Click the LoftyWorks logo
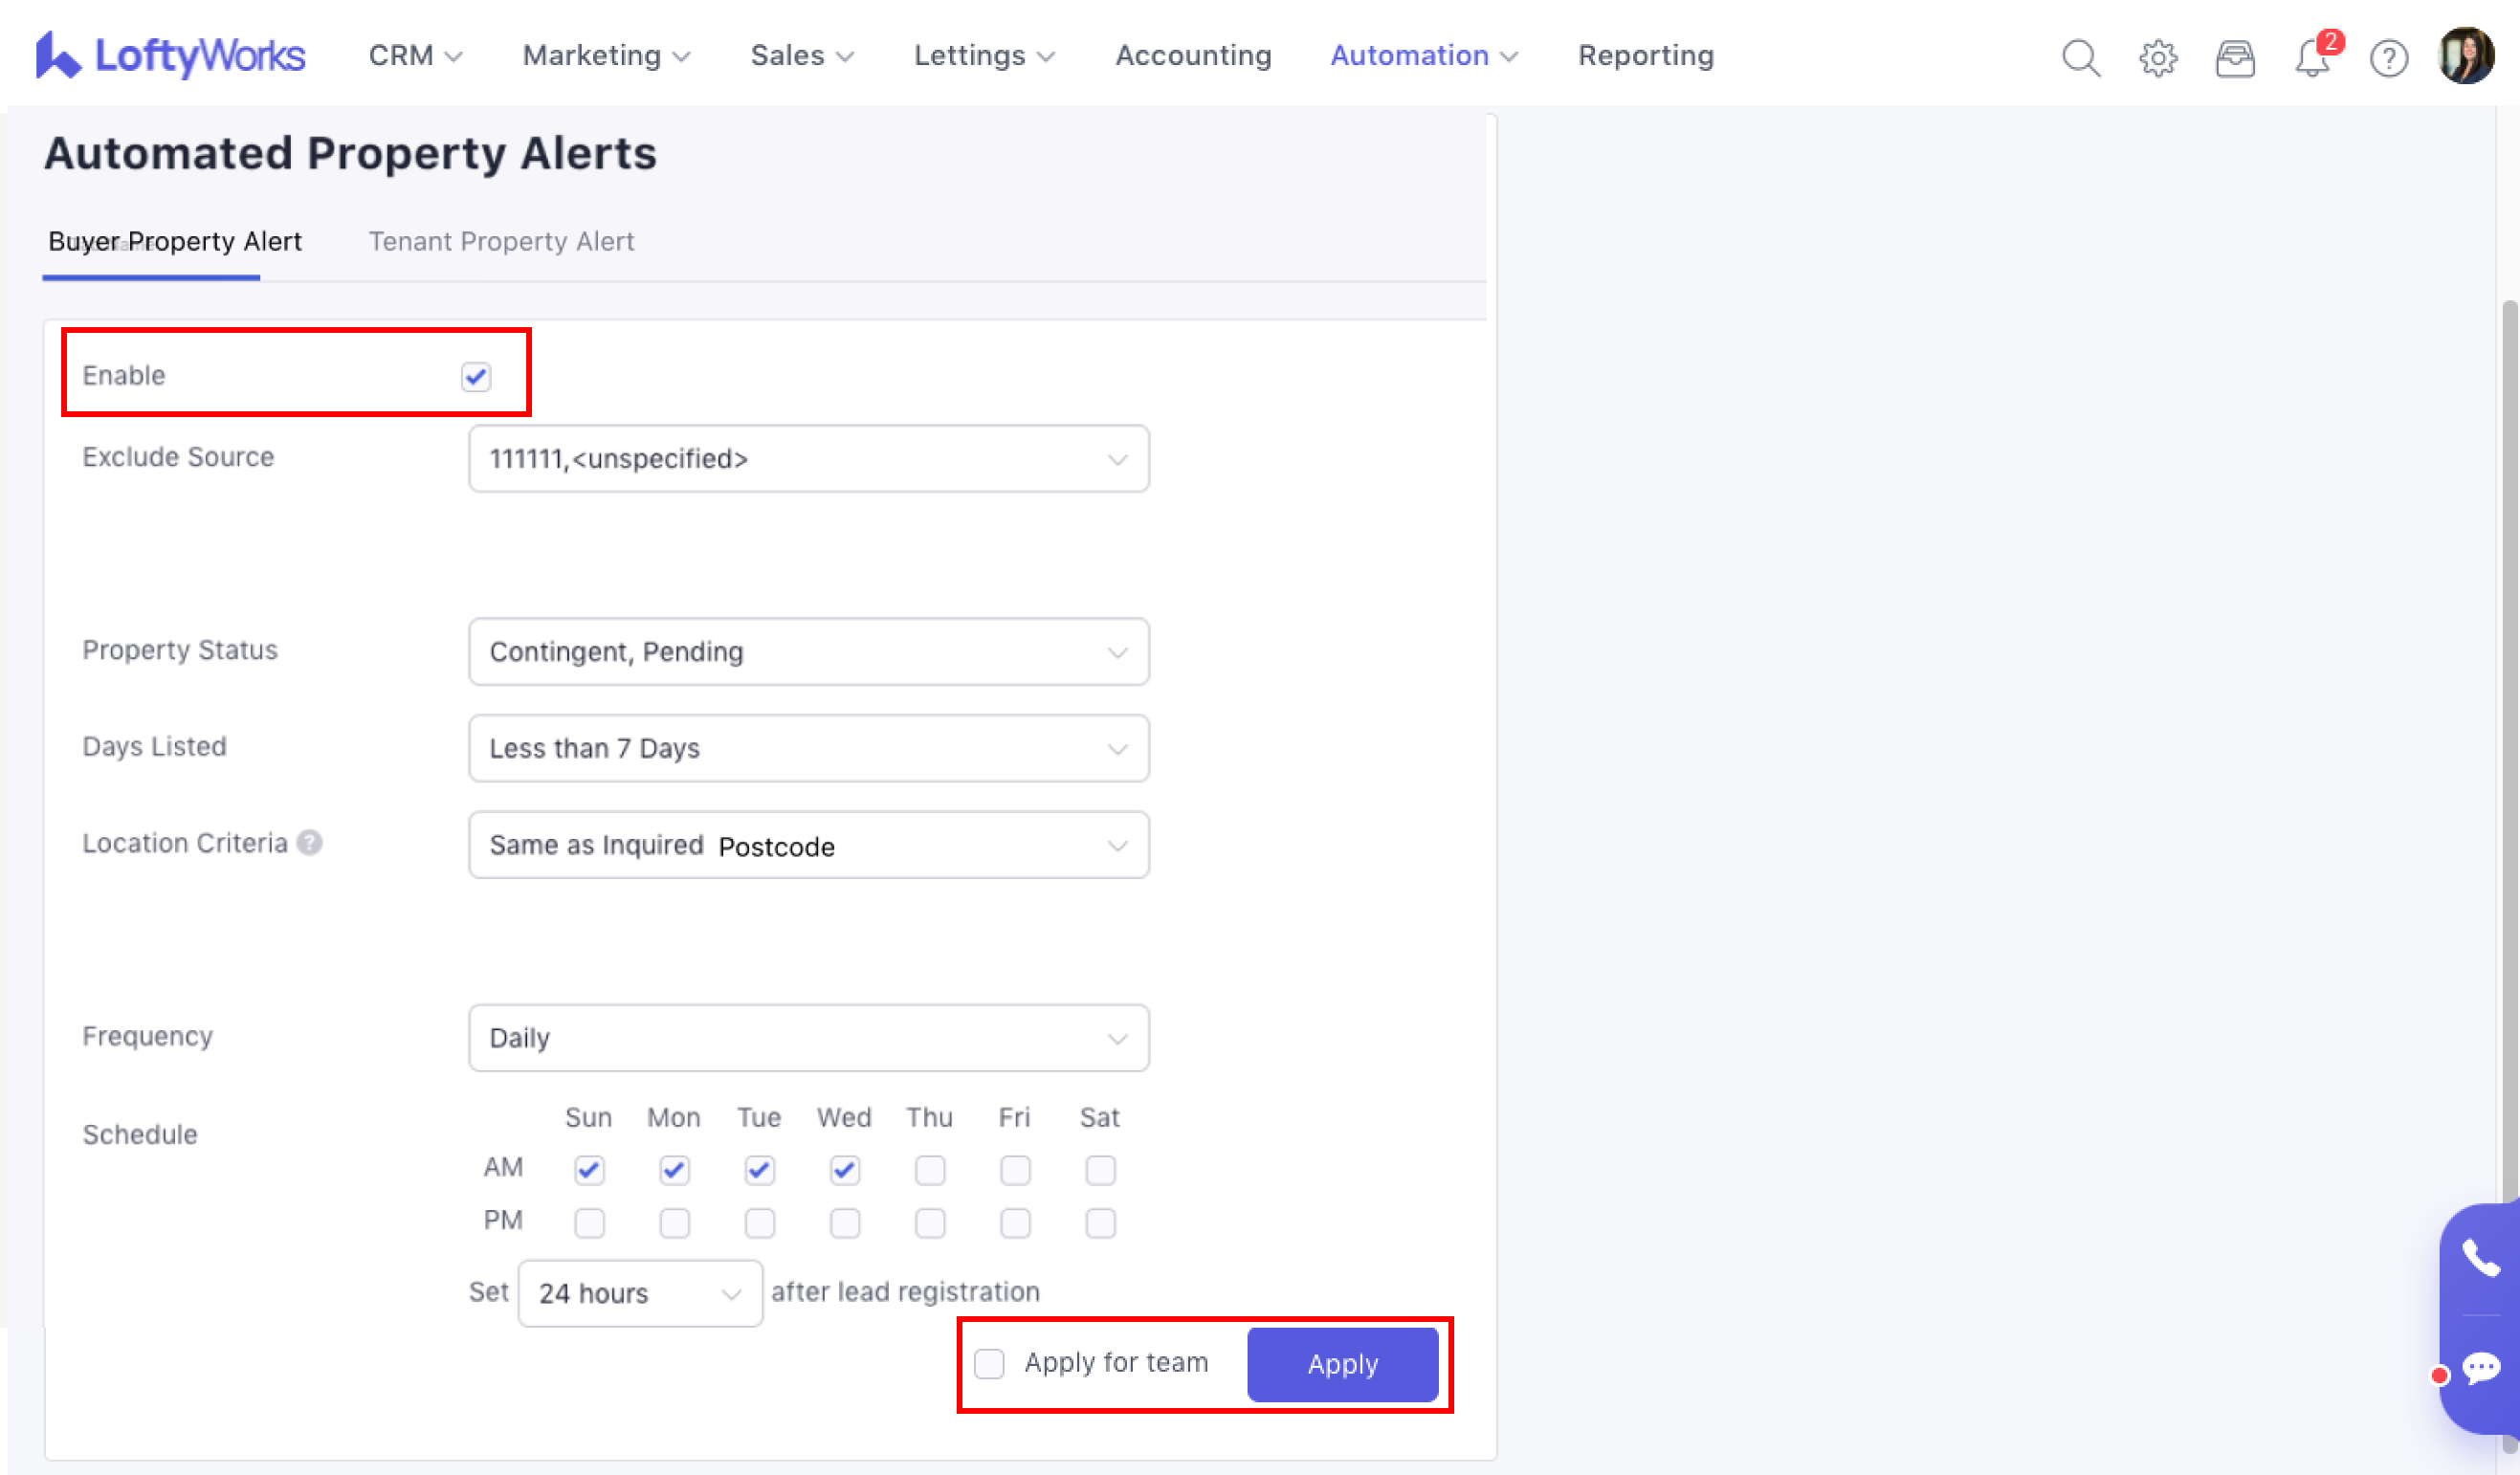The height and width of the screenshot is (1475, 2520). click(x=170, y=56)
